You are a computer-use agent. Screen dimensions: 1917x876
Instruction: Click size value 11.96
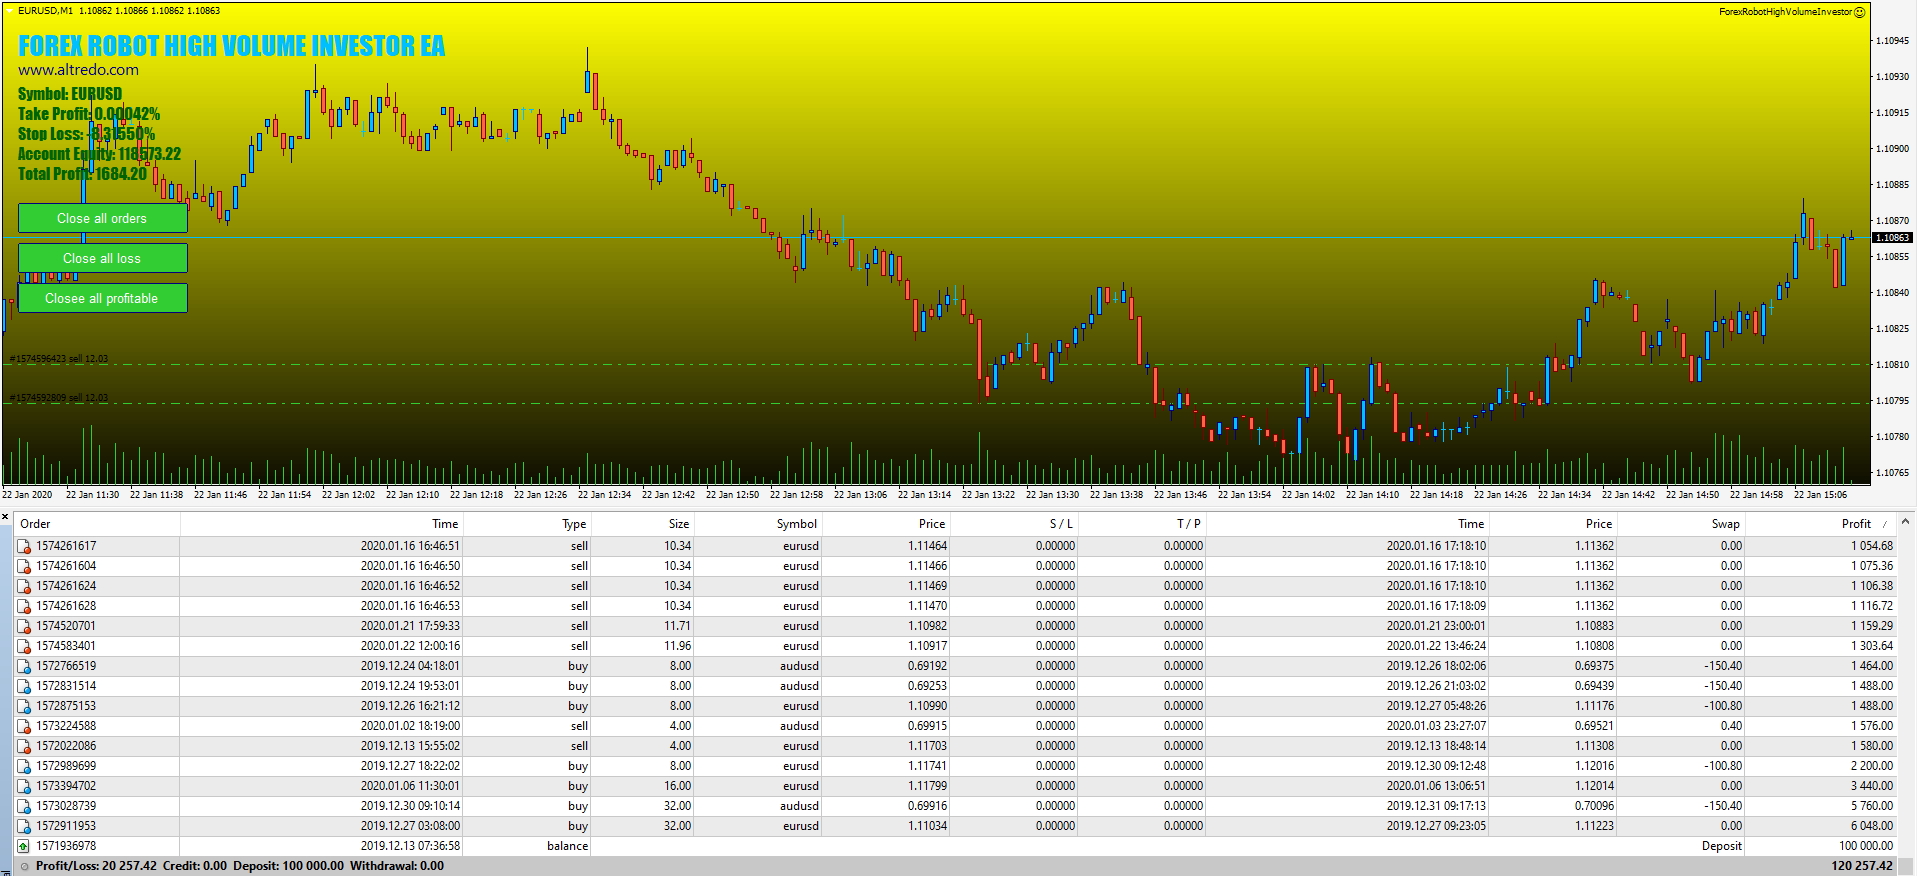[677, 646]
